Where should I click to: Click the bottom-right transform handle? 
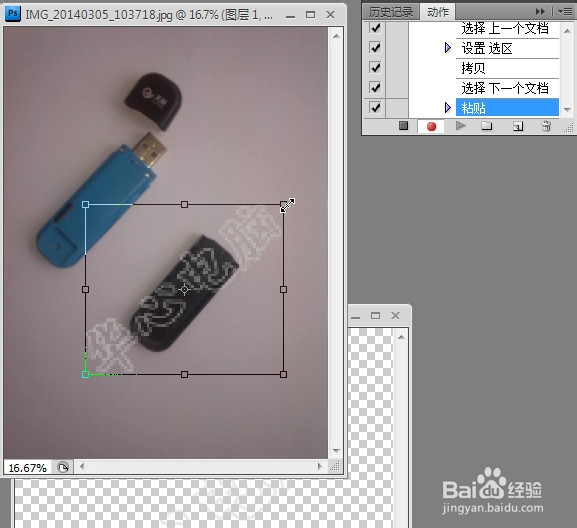coord(283,374)
